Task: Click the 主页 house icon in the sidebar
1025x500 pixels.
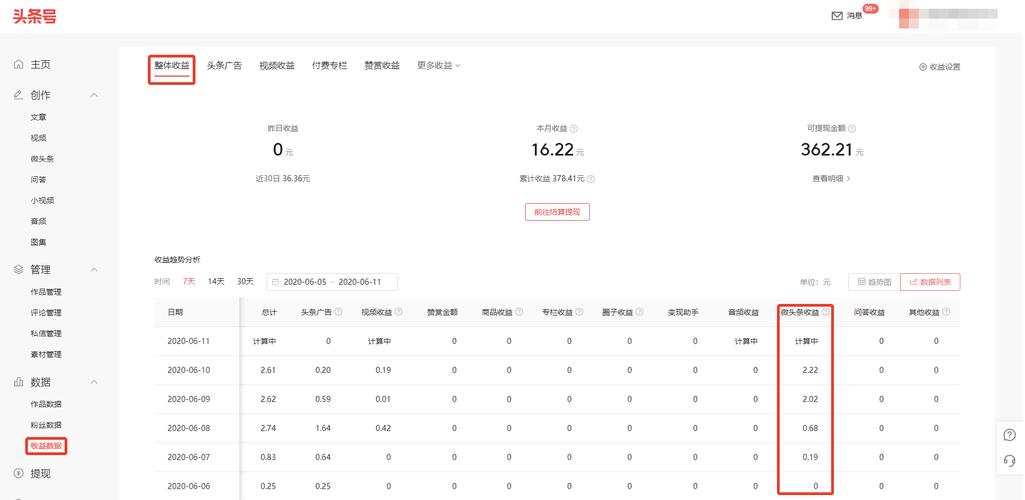Action: [18, 65]
